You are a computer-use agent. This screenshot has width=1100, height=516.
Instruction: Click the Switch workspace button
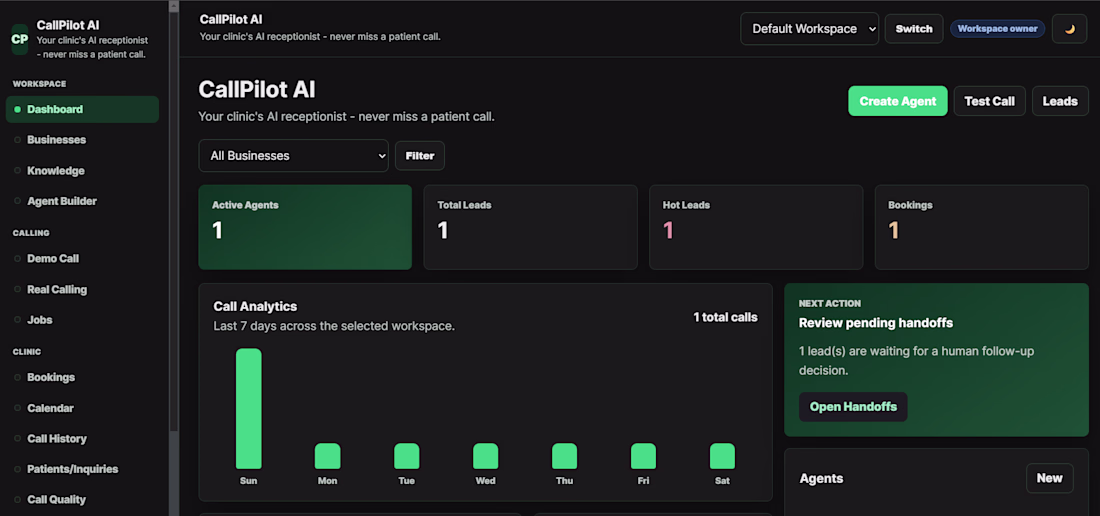pos(914,29)
